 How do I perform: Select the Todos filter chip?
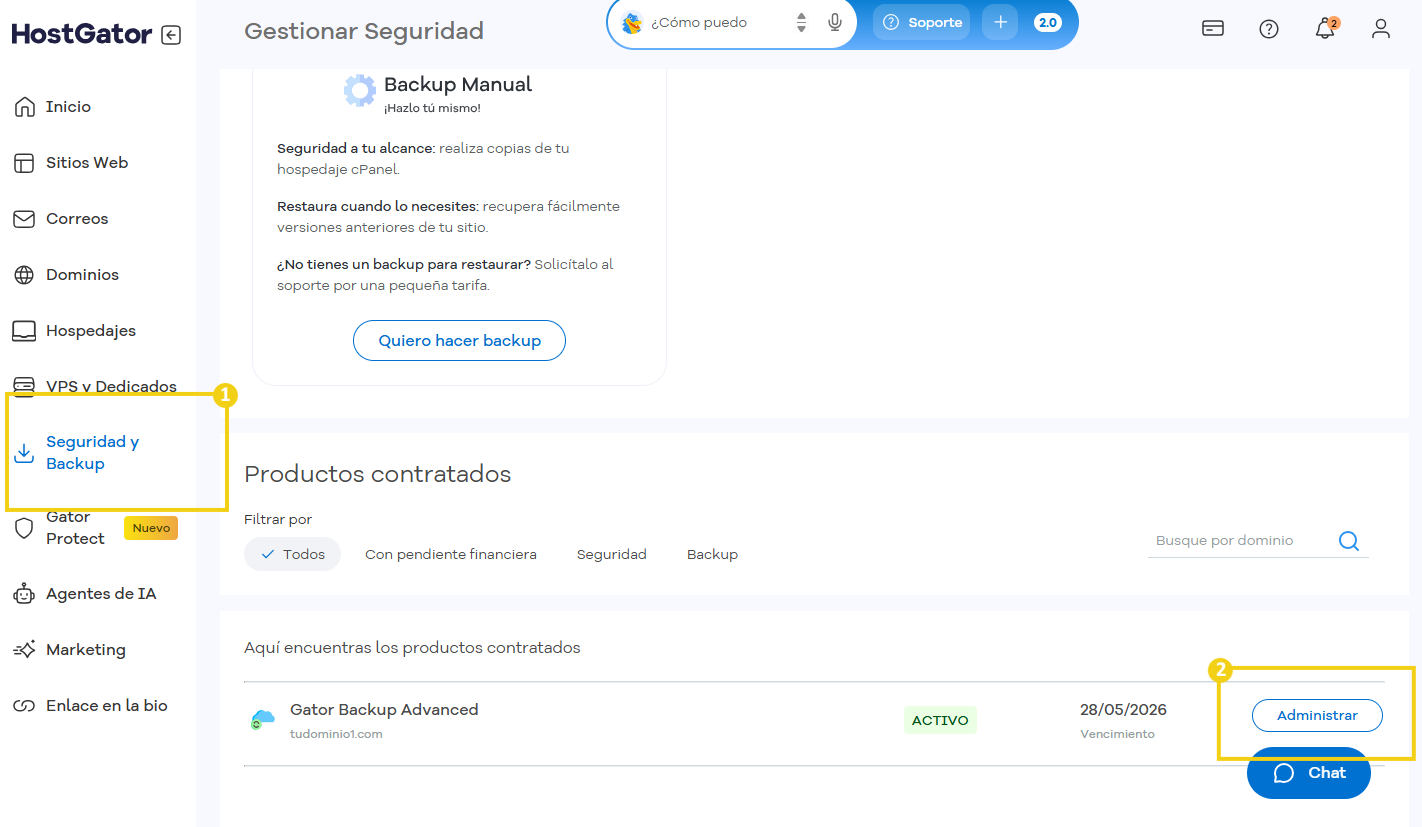tap(292, 554)
